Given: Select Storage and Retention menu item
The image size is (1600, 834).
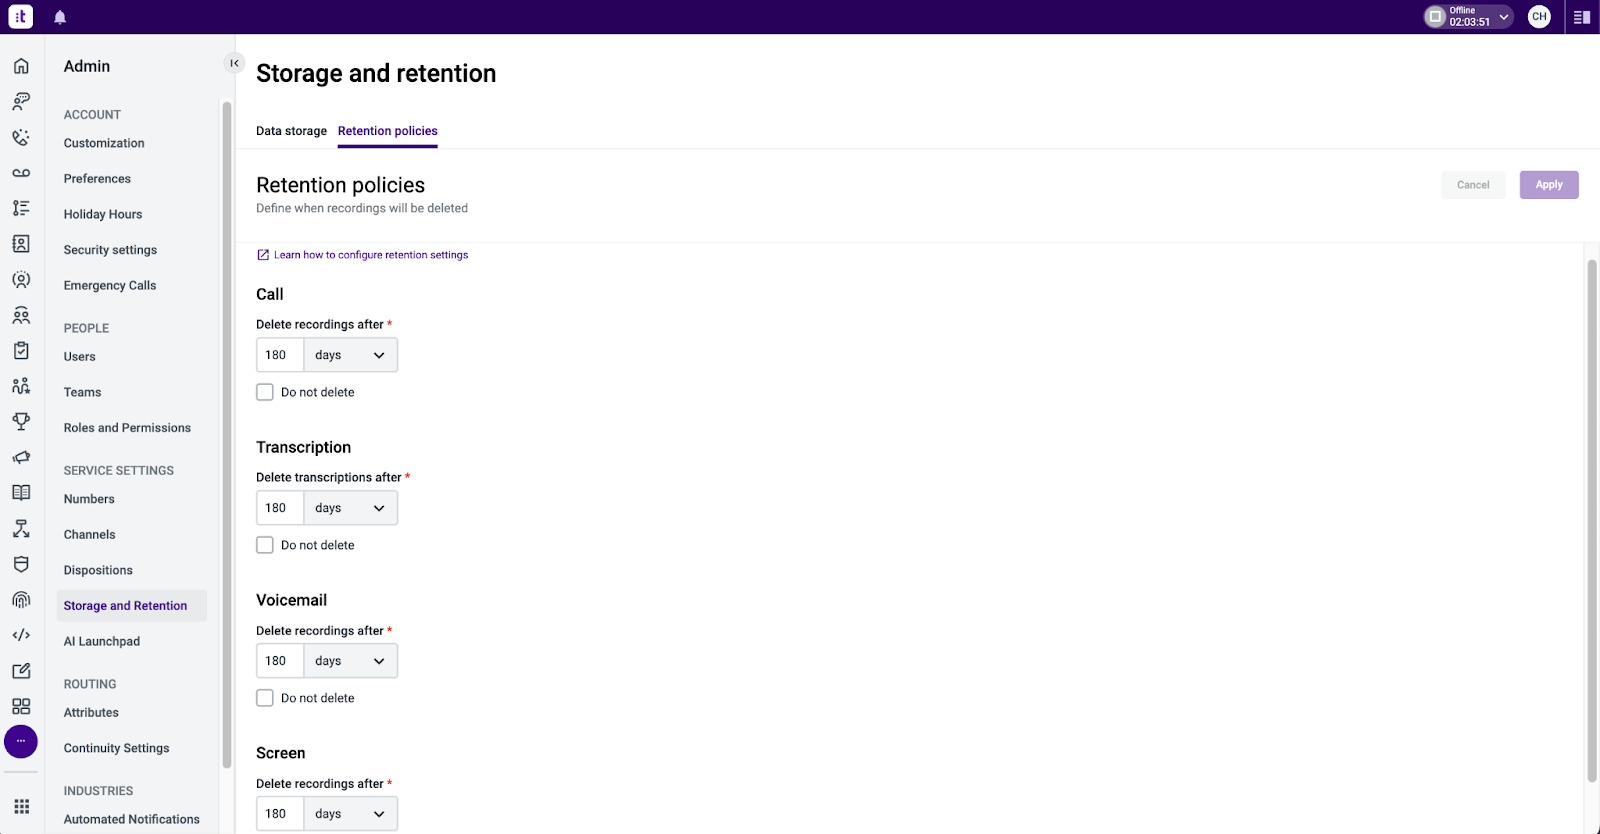Looking at the screenshot, I should pyautogui.click(x=132, y=606).
